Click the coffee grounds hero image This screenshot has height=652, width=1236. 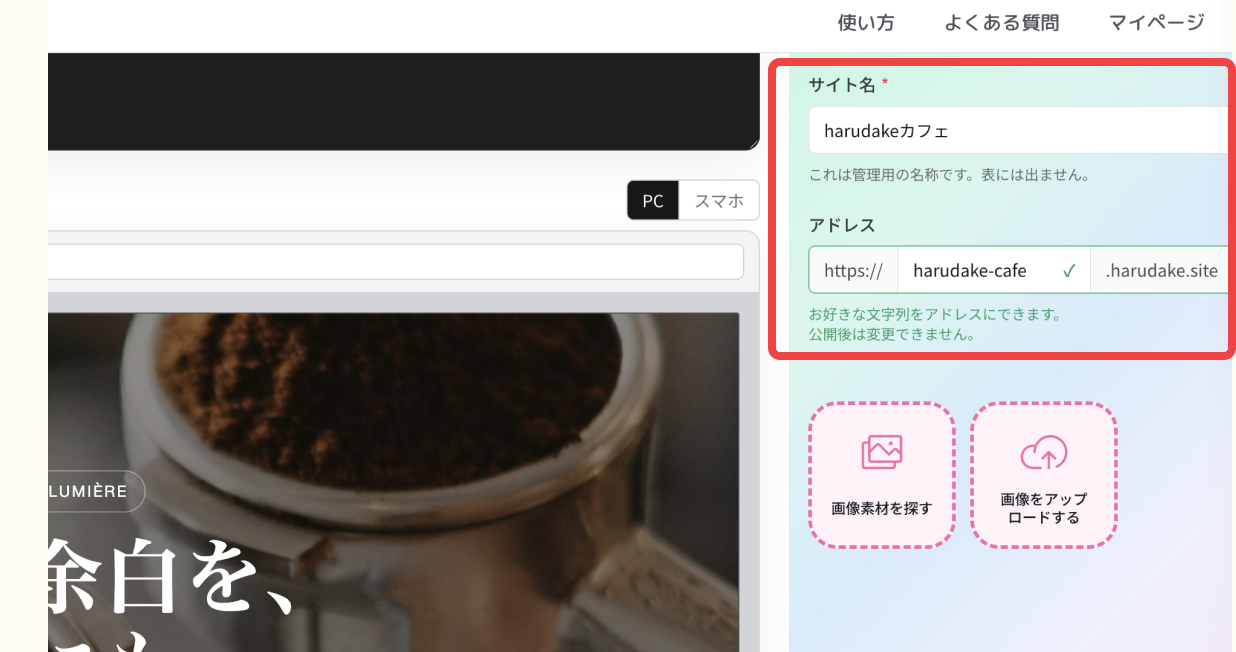[393, 482]
